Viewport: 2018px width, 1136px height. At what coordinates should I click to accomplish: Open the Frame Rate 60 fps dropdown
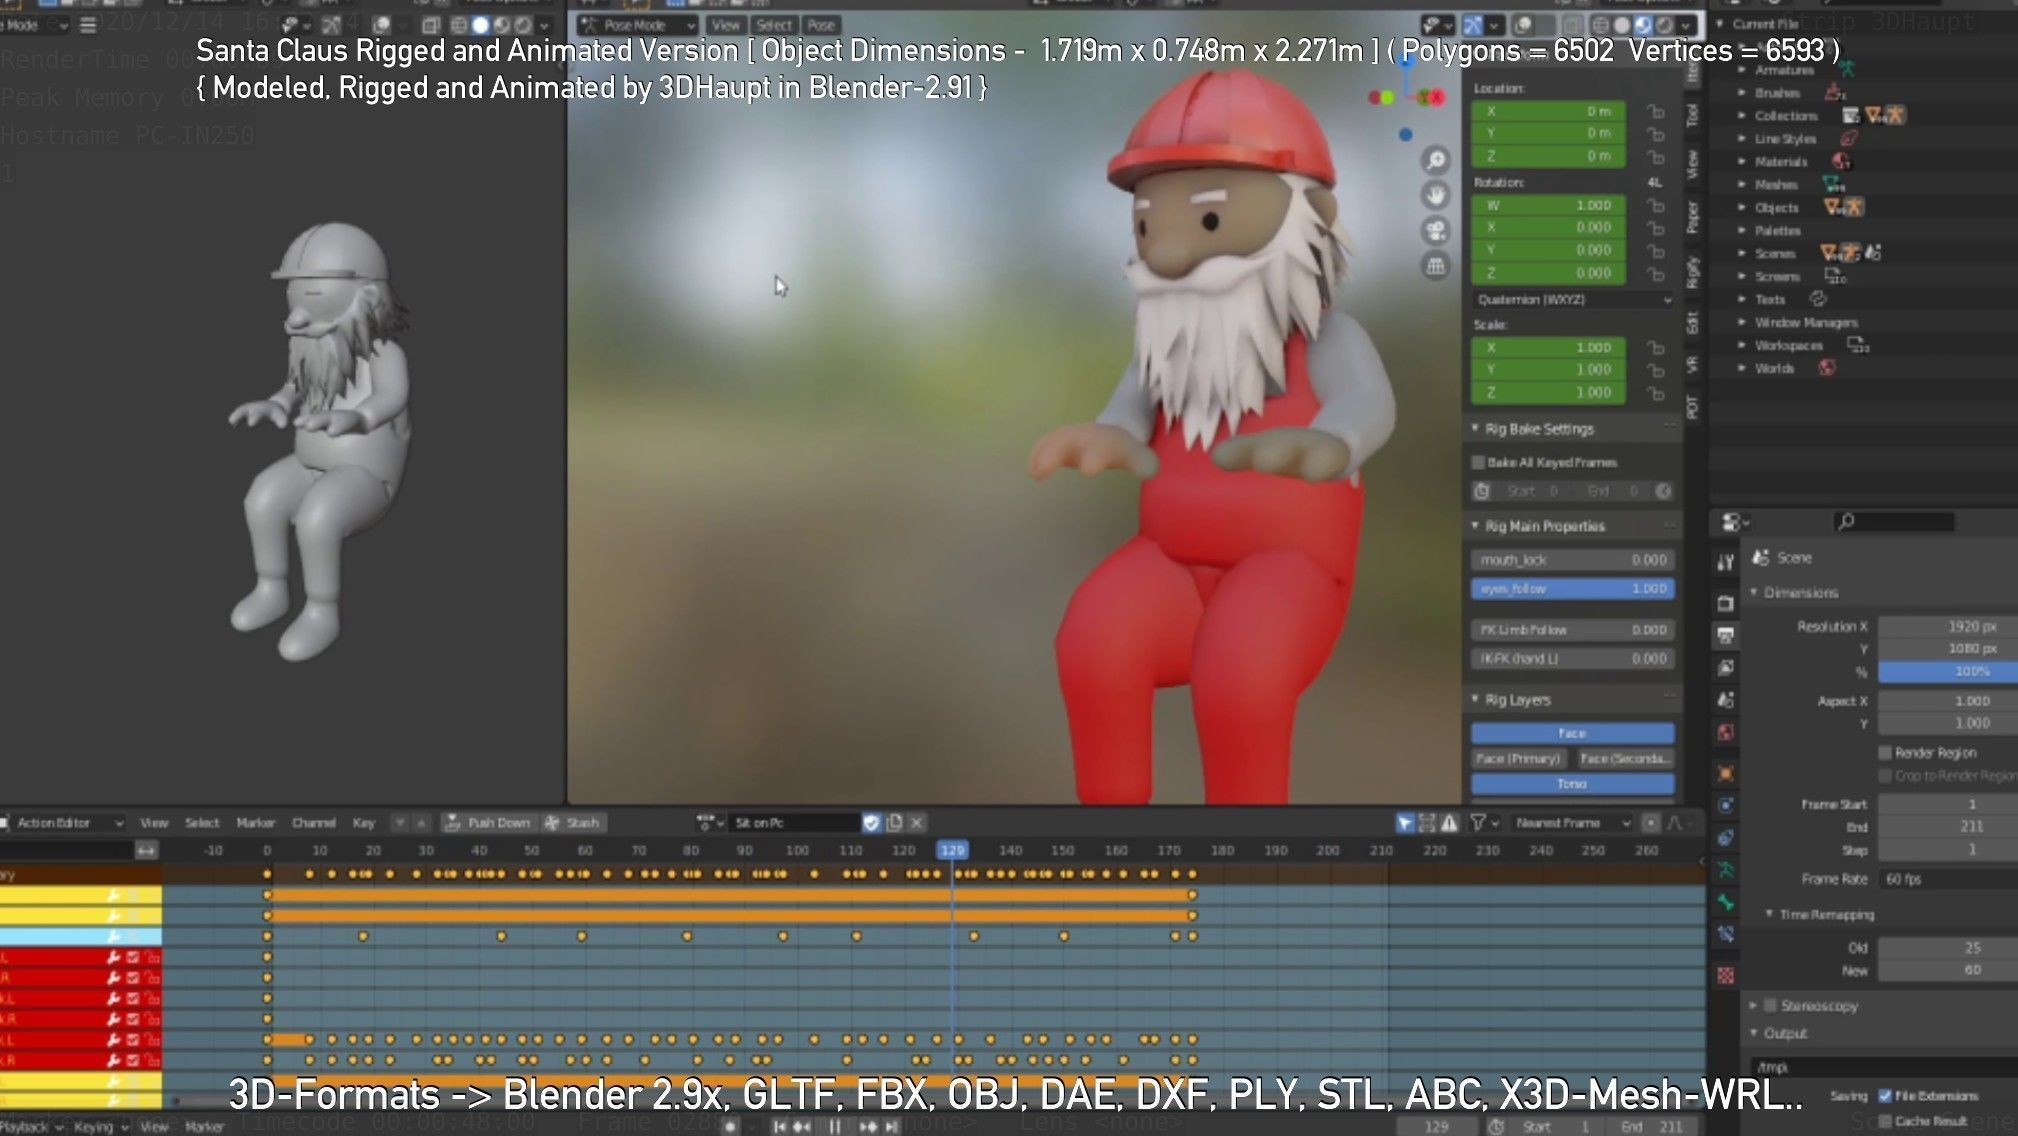tap(1947, 878)
